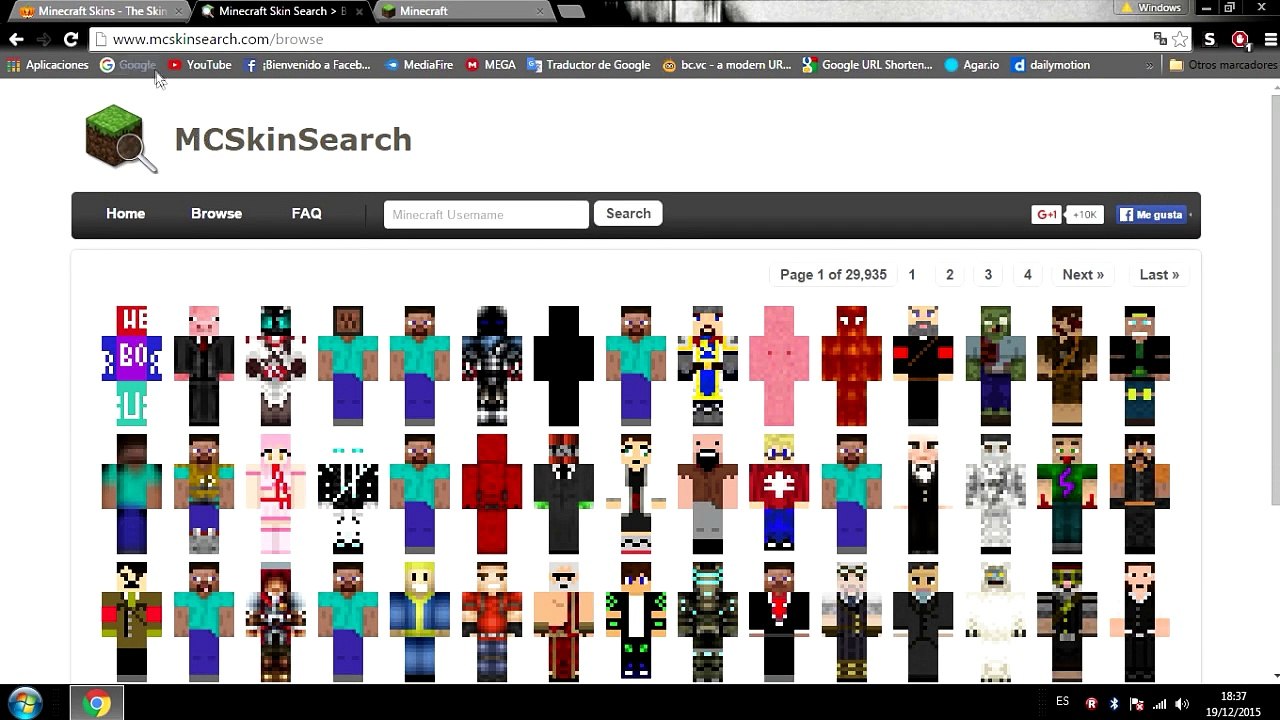Open the Traductor de Google bookmark
Image resolution: width=1280 pixels, height=720 pixels.
point(589,65)
